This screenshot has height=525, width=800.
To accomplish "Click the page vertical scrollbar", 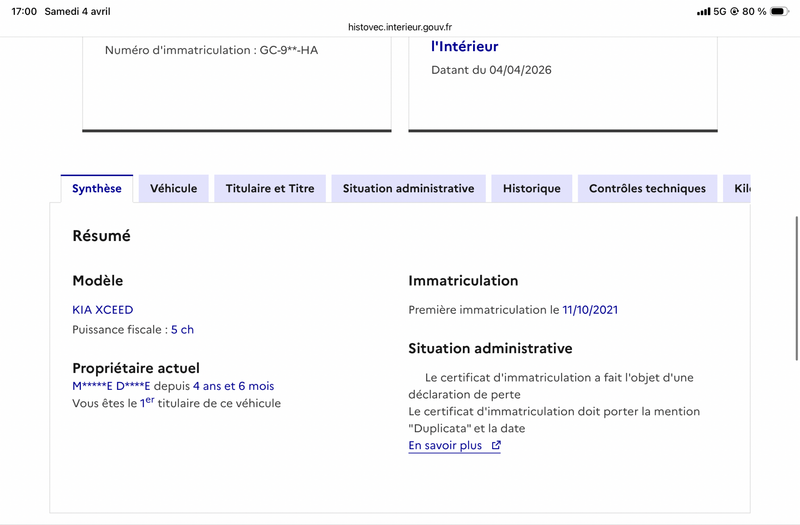I will [796, 288].
